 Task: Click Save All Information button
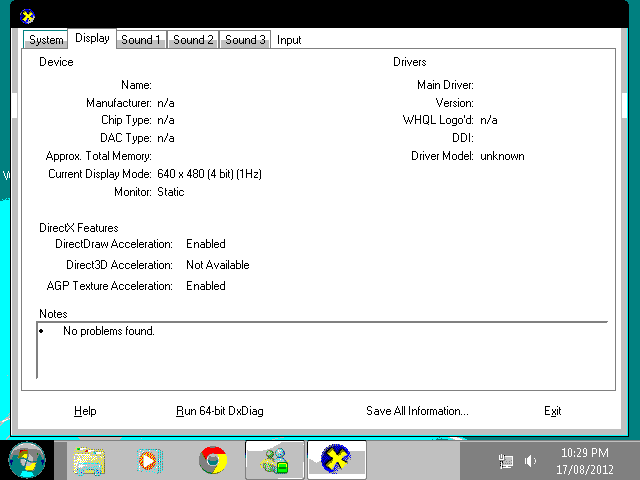point(417,411)
